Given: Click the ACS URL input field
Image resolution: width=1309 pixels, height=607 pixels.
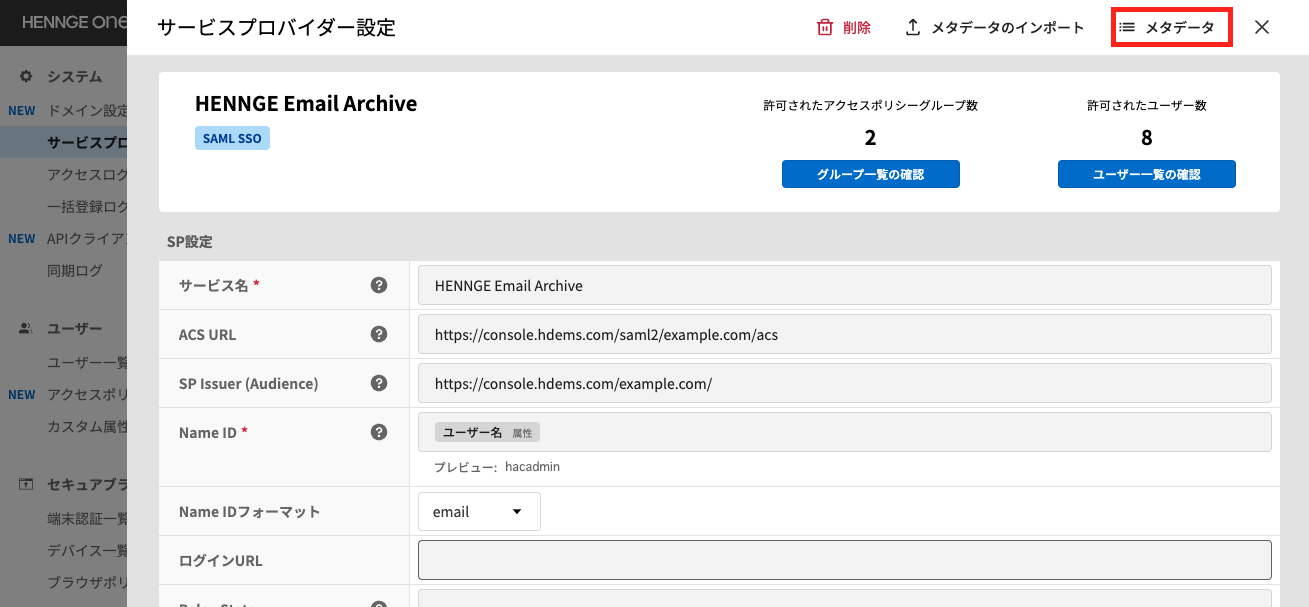Looking at the screenshot, I should (845, 334).
